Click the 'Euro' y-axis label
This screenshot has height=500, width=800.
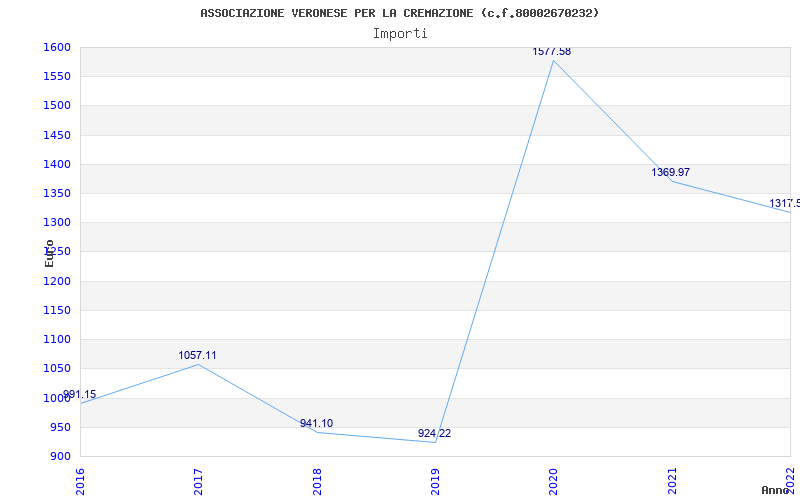point(49,253)
